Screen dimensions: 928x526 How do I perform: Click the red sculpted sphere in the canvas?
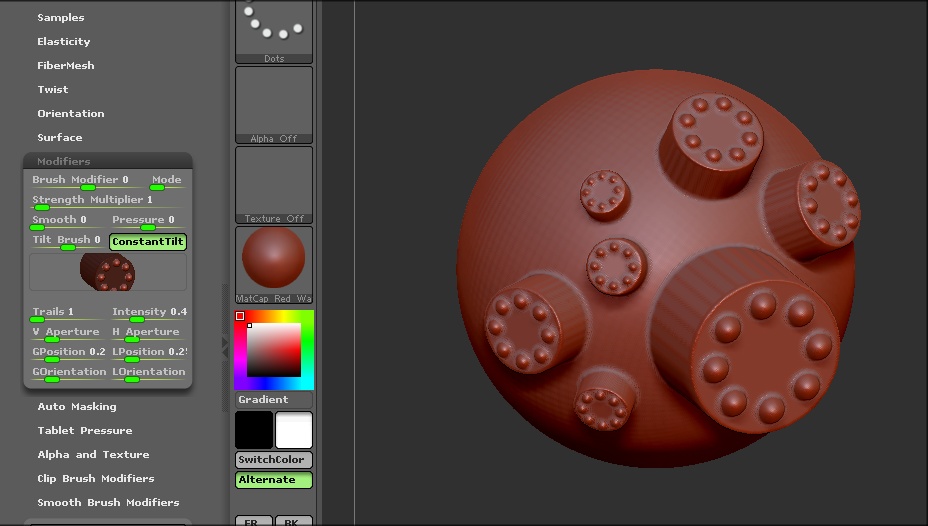coord(656,268)
